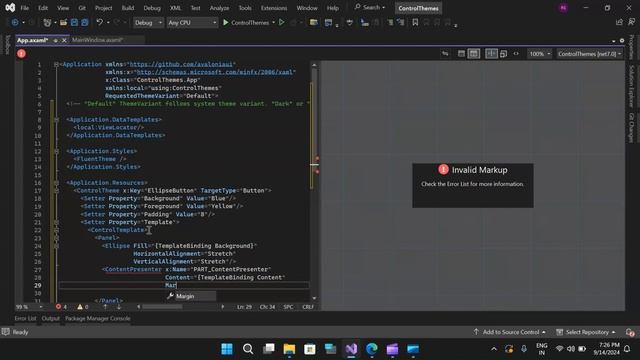Click the Save button in toolbar

74,23
